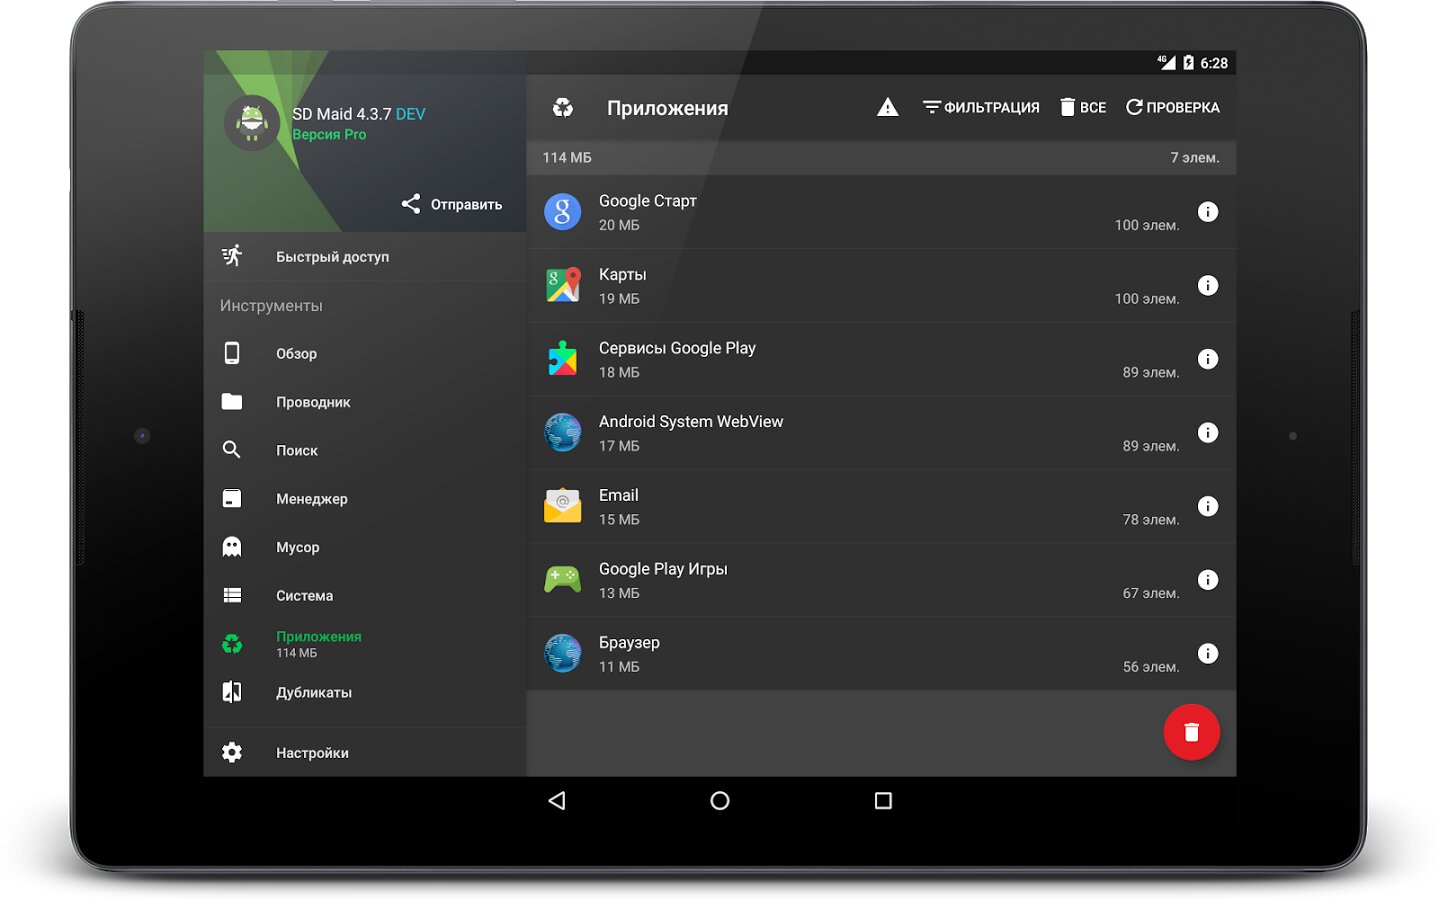Open info for Карты app
This screenshot has height=900, width=1439.
(x=1208, y=286)
